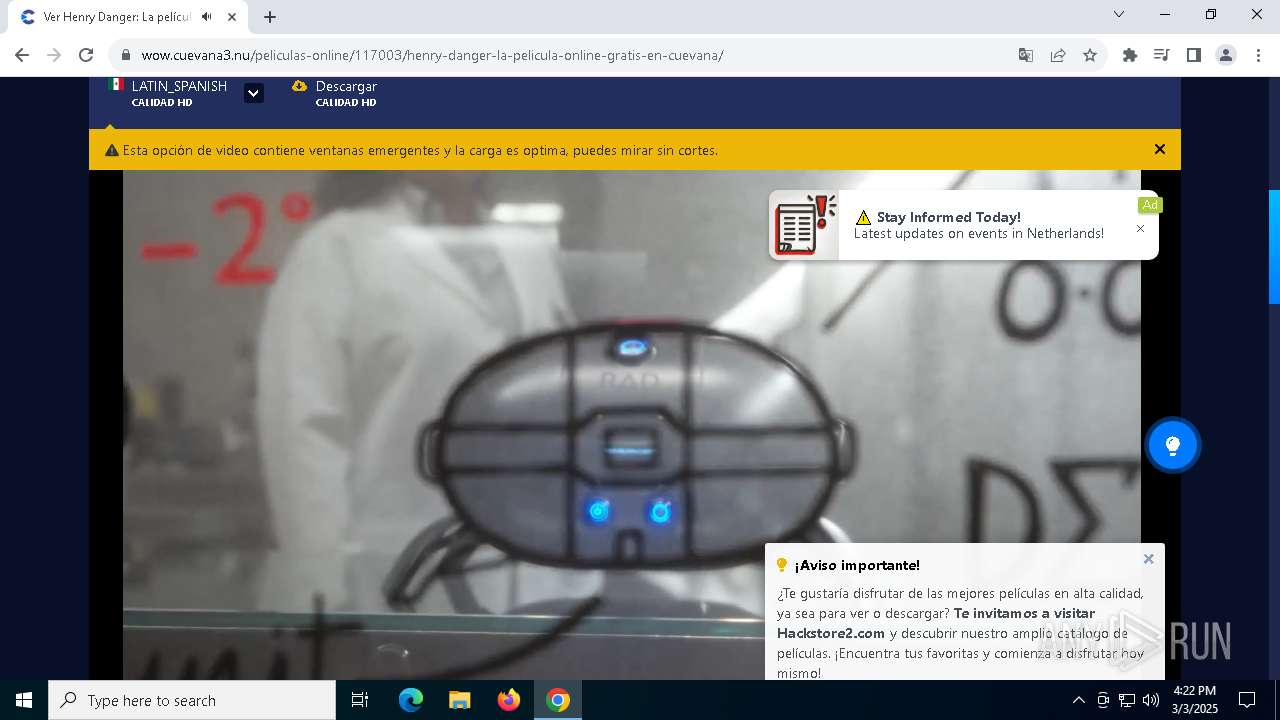
Task: Share this page icon
Action: pos(1058,55)
